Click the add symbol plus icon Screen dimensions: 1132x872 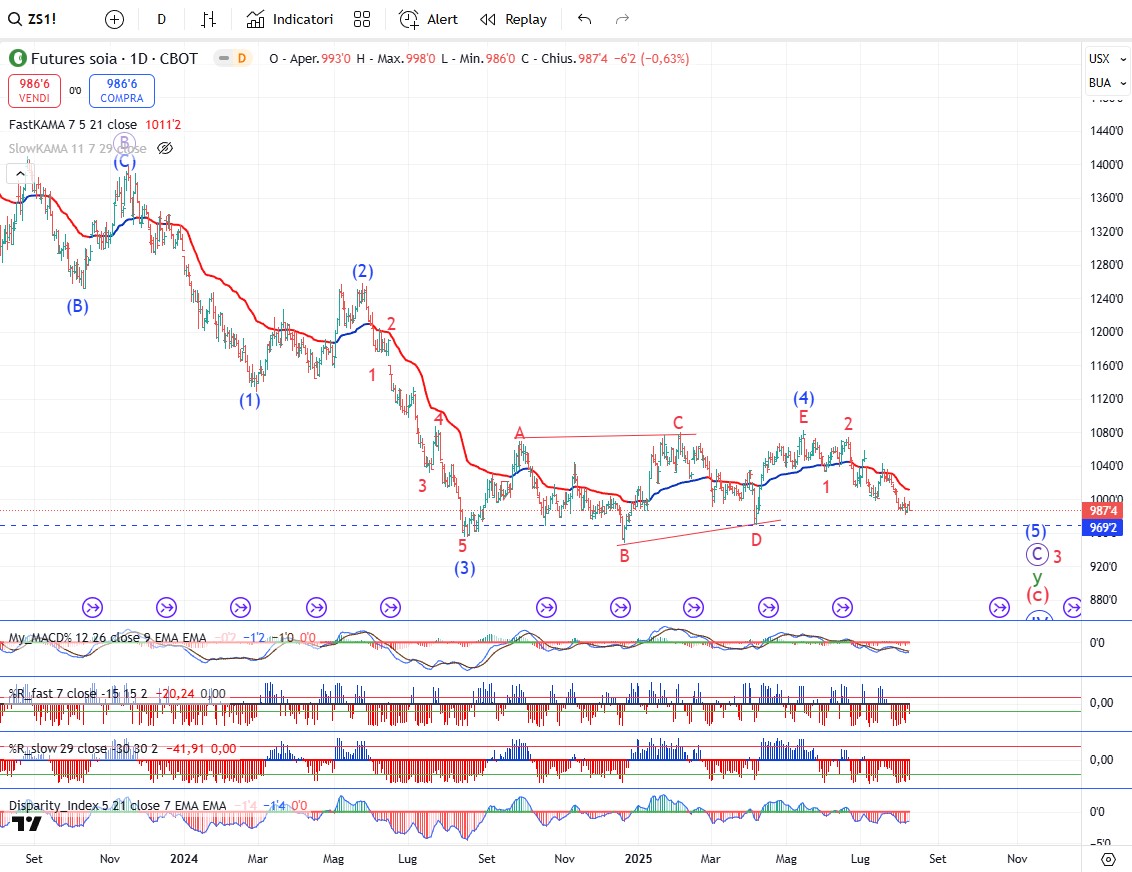pos(115,19)
